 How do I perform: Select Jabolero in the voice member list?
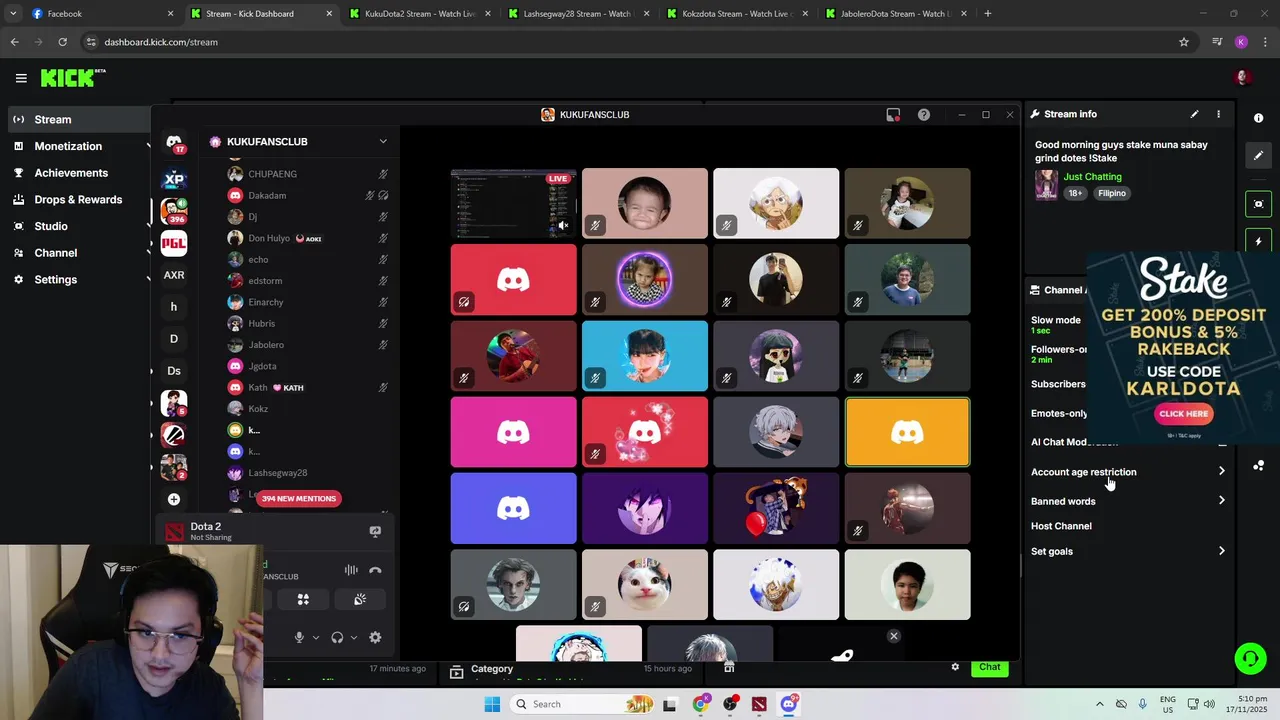[306, 345]
